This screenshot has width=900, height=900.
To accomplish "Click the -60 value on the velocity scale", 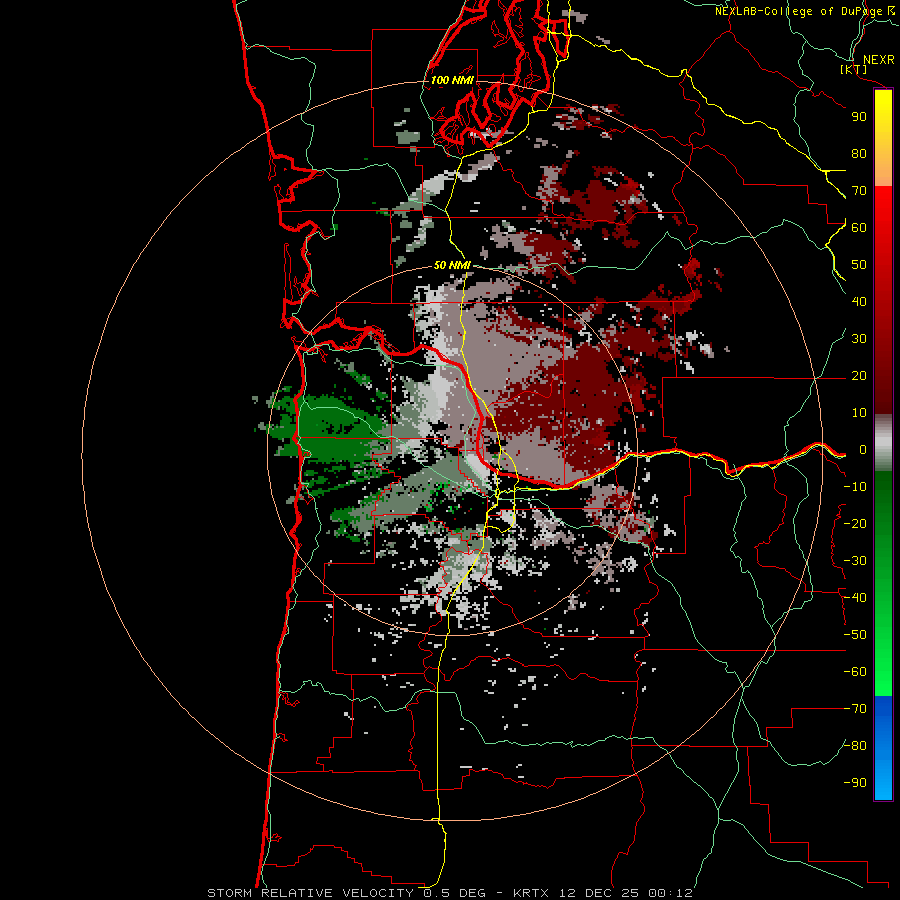I will 855,672.
